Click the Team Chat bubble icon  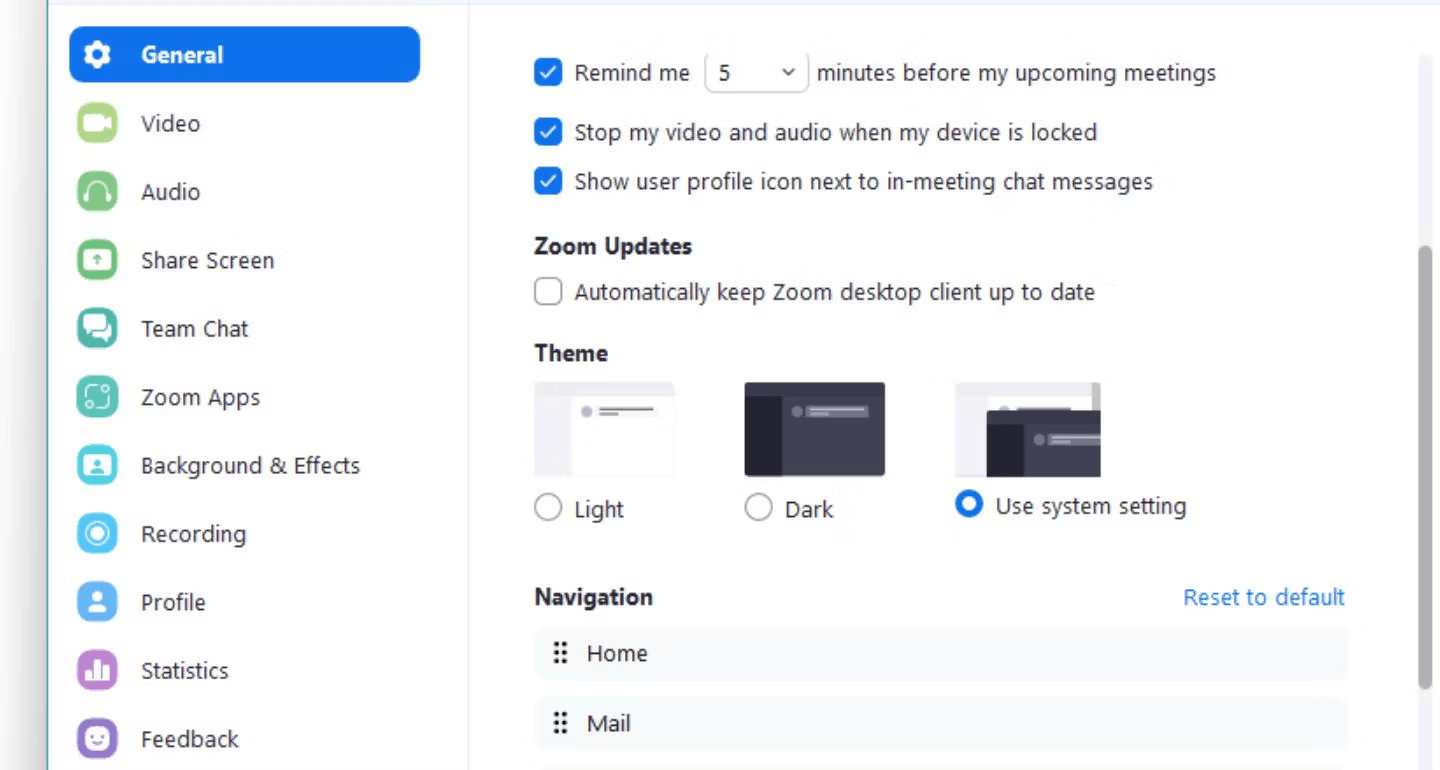(x=97, y=329)
